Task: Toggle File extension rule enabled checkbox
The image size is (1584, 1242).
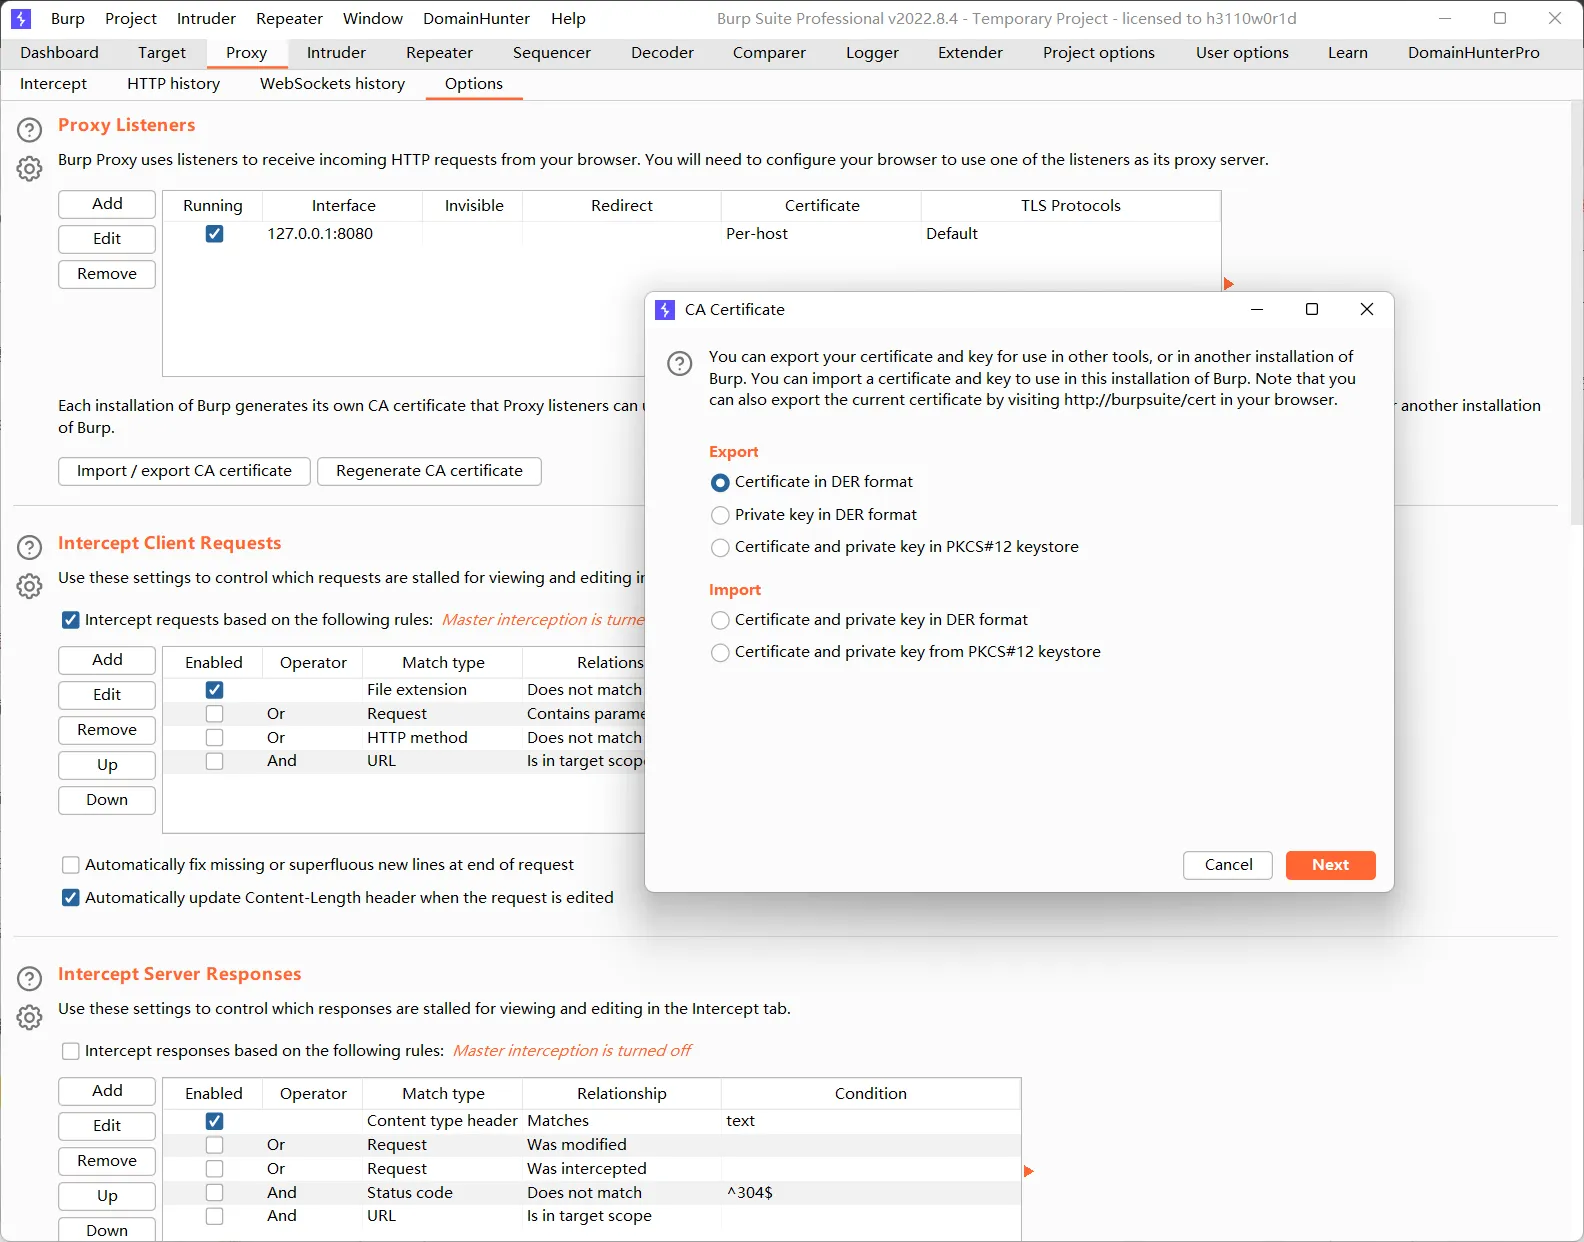Action: coord(214,690)
